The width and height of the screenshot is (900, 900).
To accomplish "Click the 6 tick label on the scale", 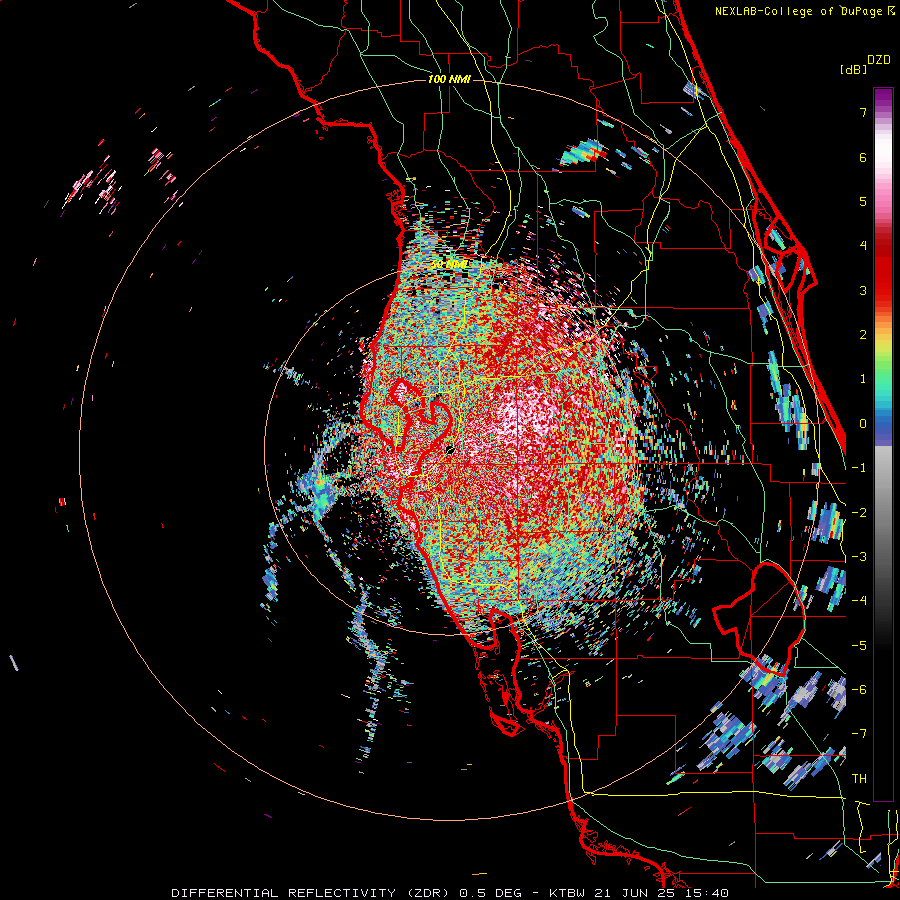I will coord(863,157).
